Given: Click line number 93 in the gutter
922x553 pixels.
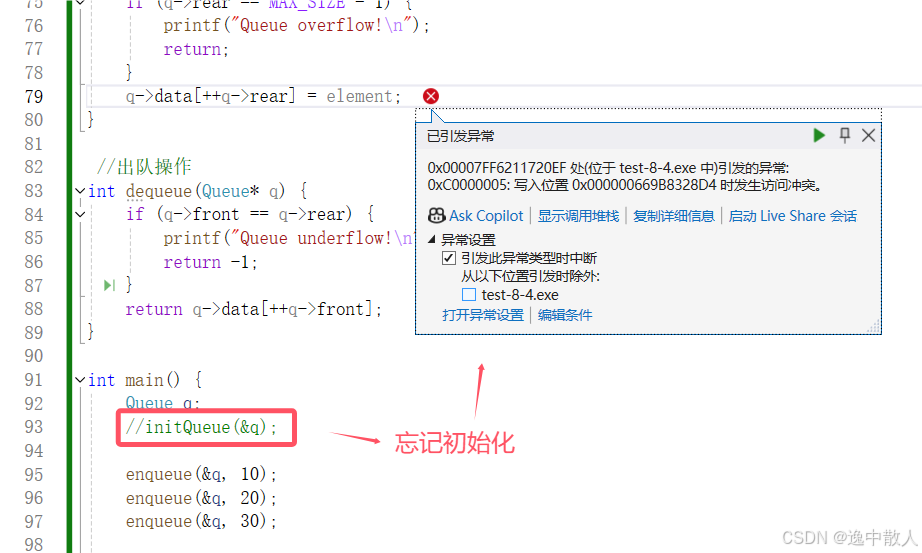Looking at the screenshot, I should (34, 427).
